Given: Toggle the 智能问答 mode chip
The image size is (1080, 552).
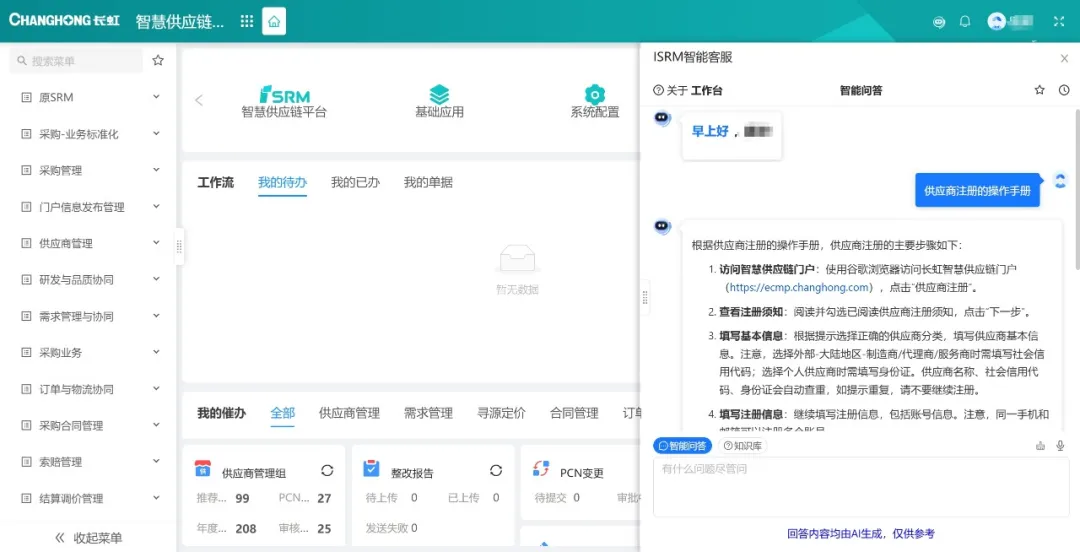Looking at the screenshot, I should click(683, 446).
